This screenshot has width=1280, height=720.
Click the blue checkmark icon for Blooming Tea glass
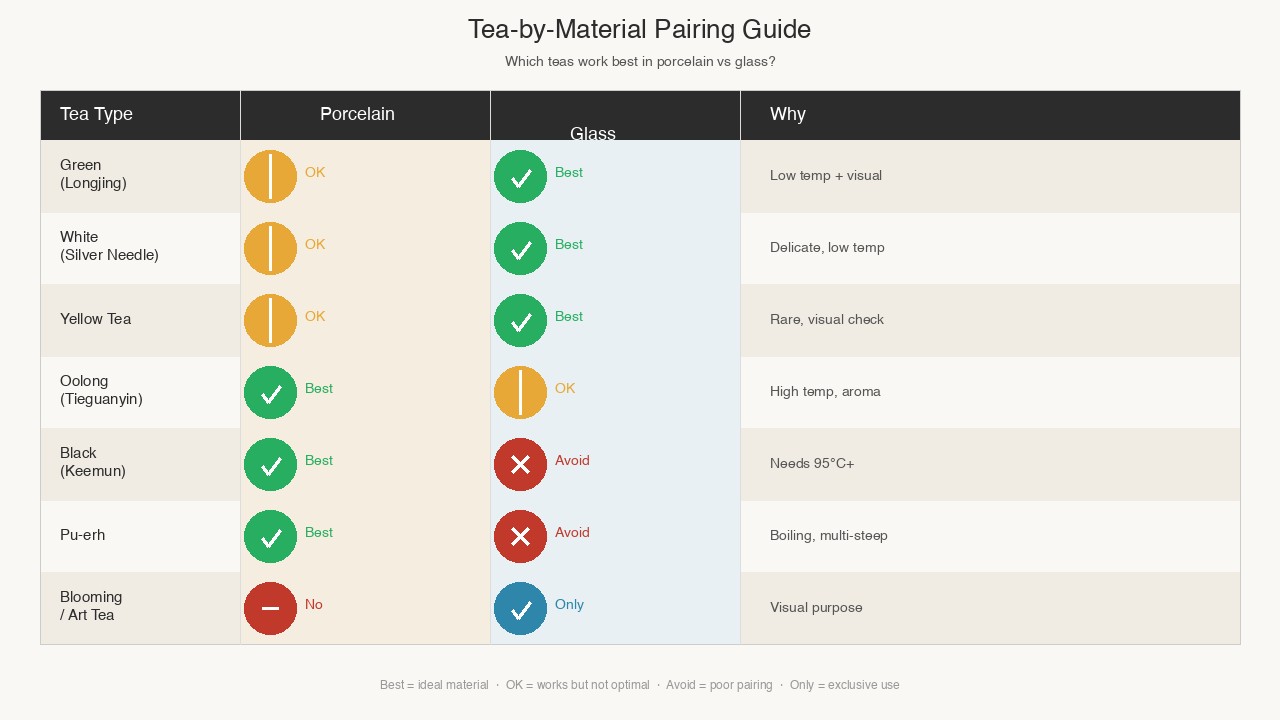click(520, 608)
